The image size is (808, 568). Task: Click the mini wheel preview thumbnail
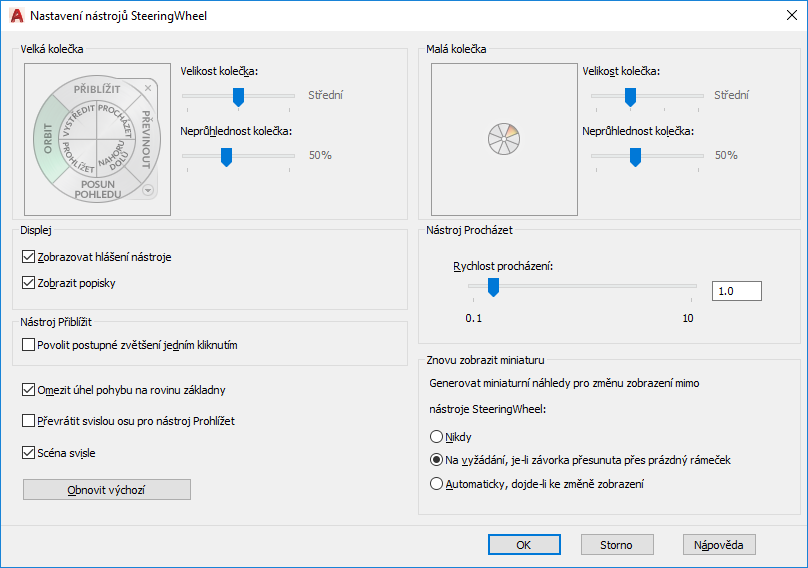pyautogui.click(x=504, y=139)
